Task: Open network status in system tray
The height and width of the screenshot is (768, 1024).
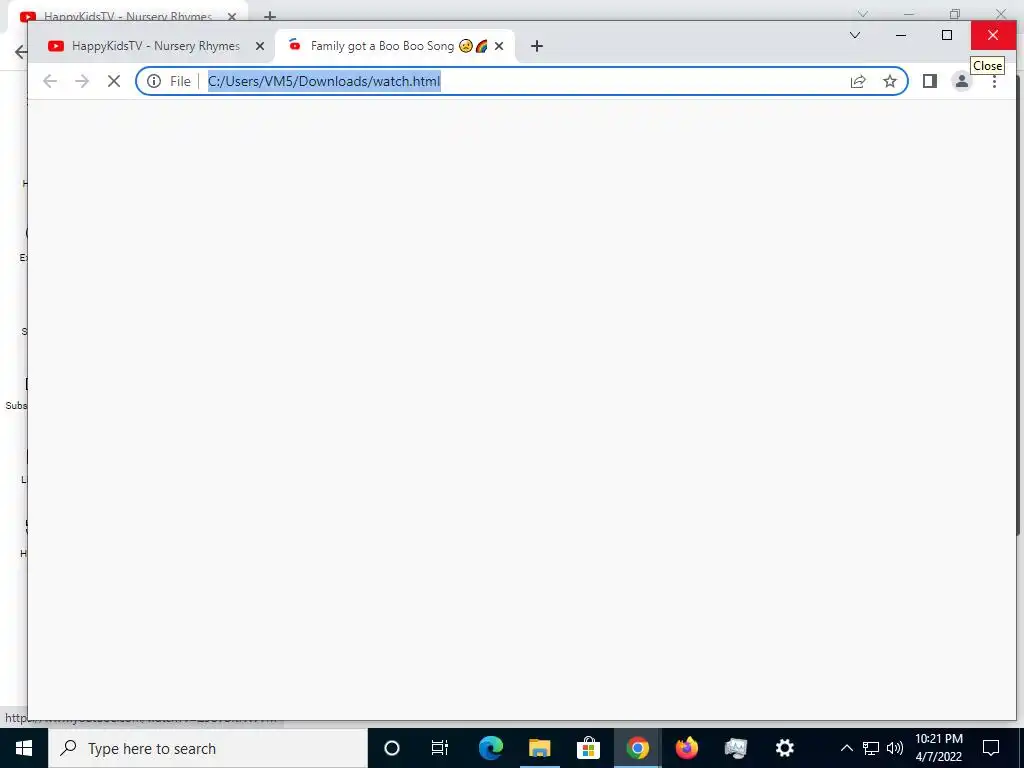Action: 871,748
